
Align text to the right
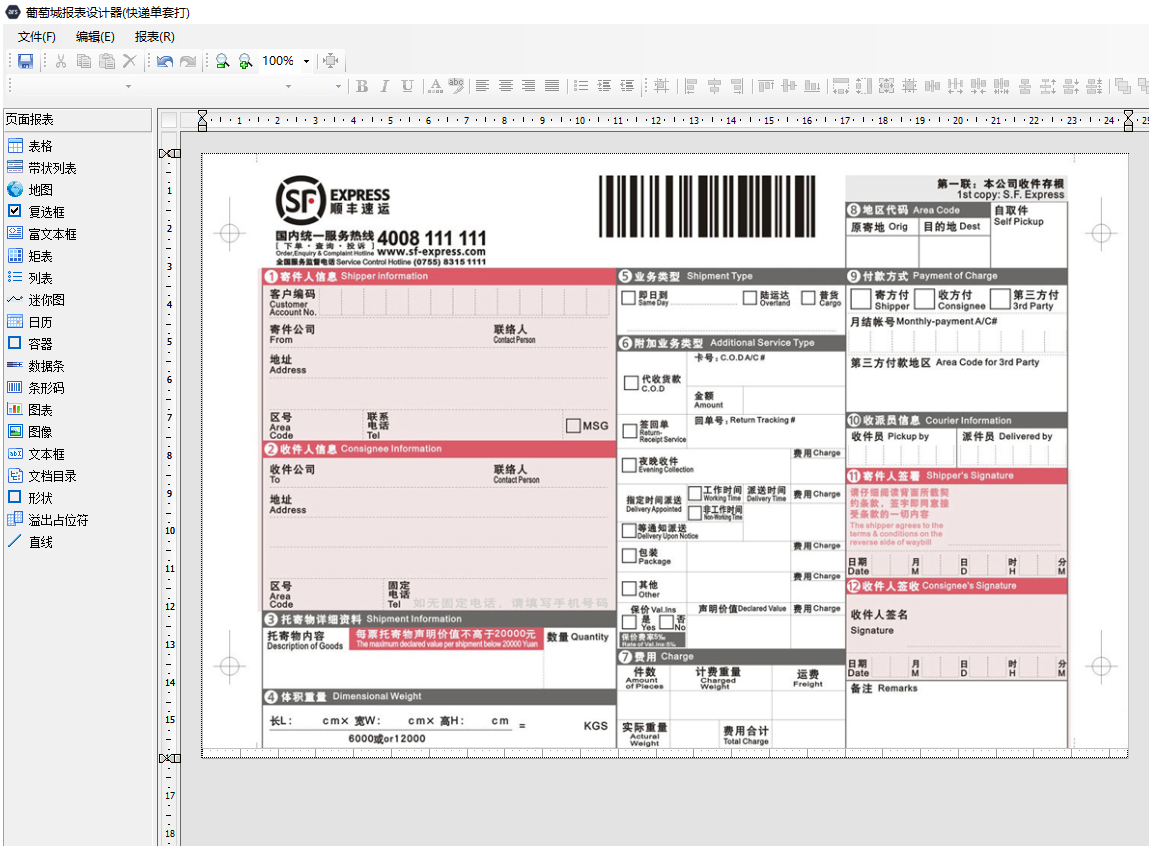pyautogui.click(x=528, y=86)
